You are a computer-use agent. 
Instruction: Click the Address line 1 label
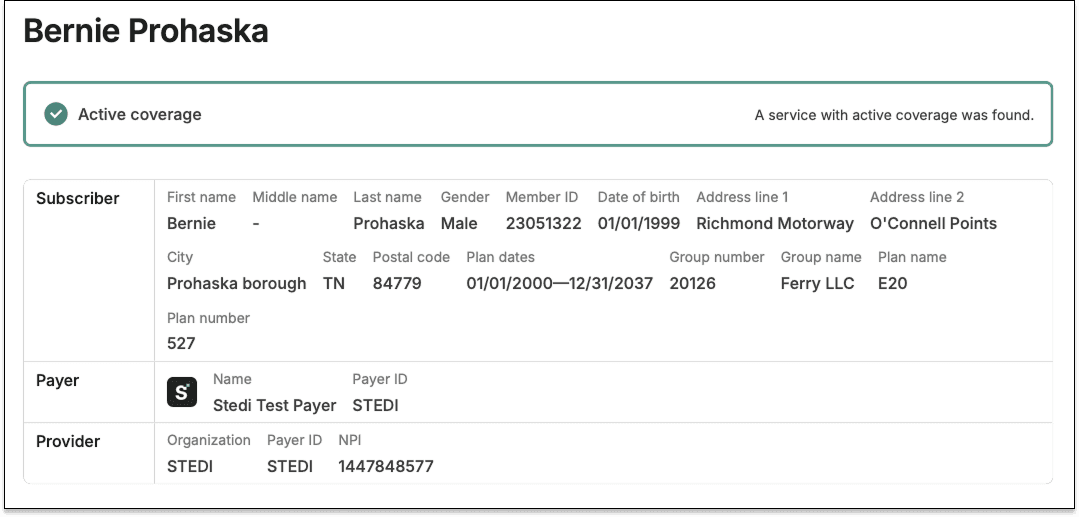(x=743, y=198)
